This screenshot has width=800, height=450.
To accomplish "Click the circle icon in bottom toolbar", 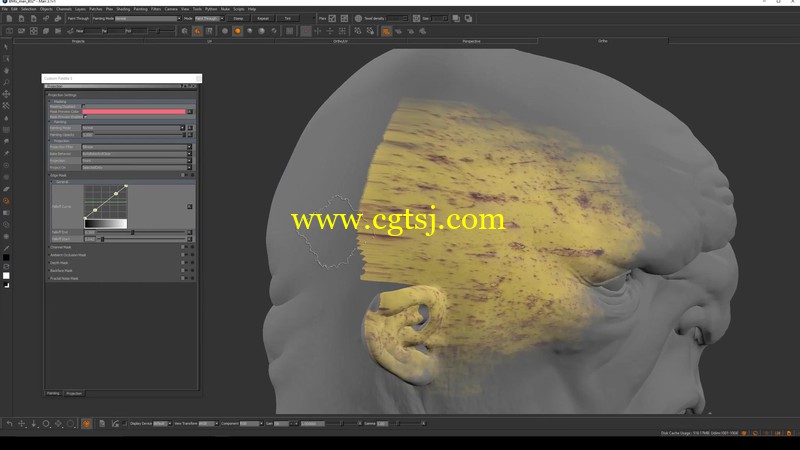I will (46, 423).
